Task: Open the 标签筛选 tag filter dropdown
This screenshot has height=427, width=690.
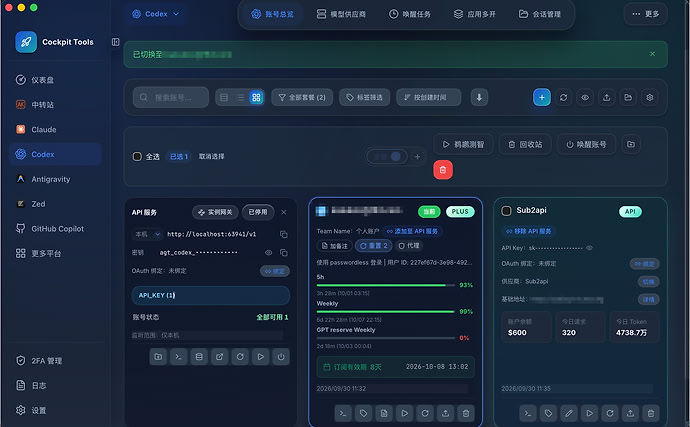Action: tap(364, 97)
